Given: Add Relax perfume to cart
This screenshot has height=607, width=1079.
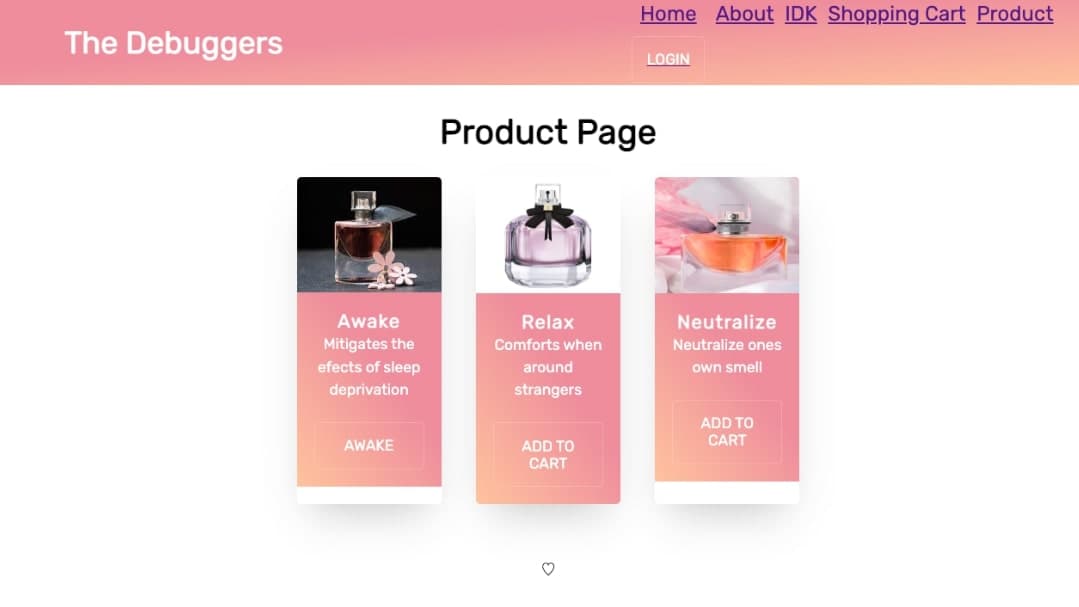Looking at the screenshot, I should [x=548, y=454].
